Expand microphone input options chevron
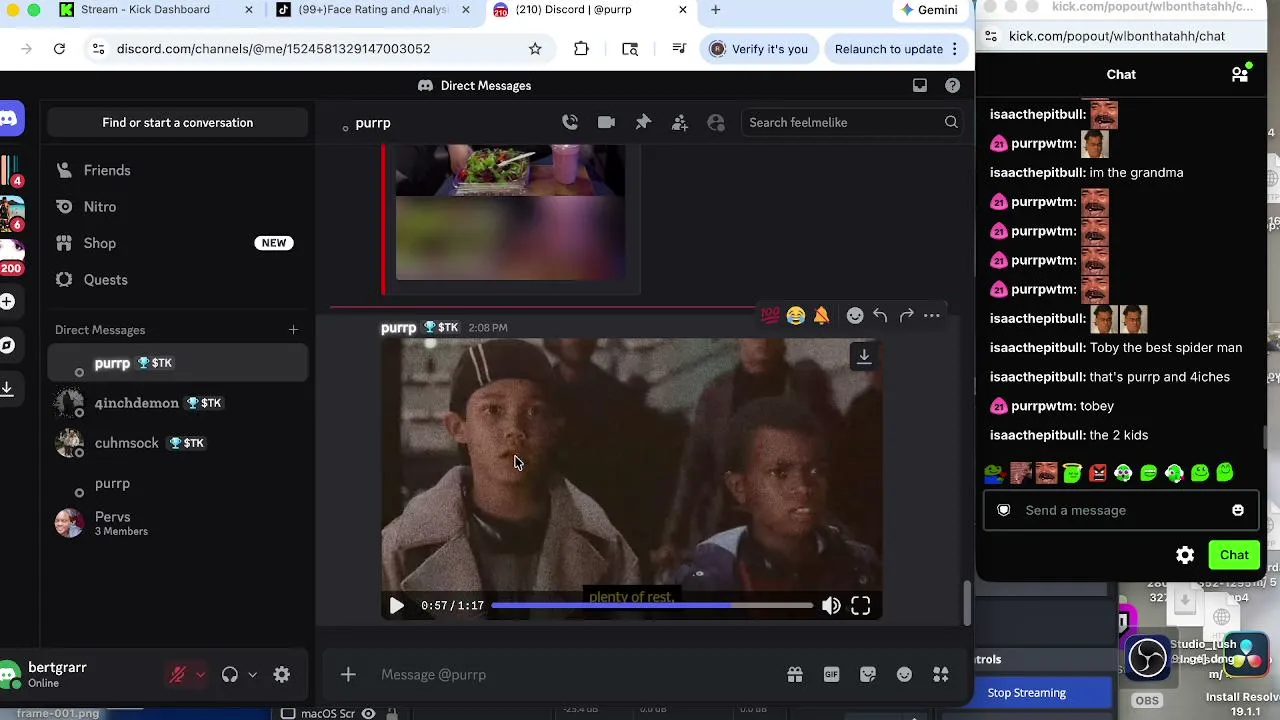The width and height of the screenshot is (1280, 720). [200, 675]
